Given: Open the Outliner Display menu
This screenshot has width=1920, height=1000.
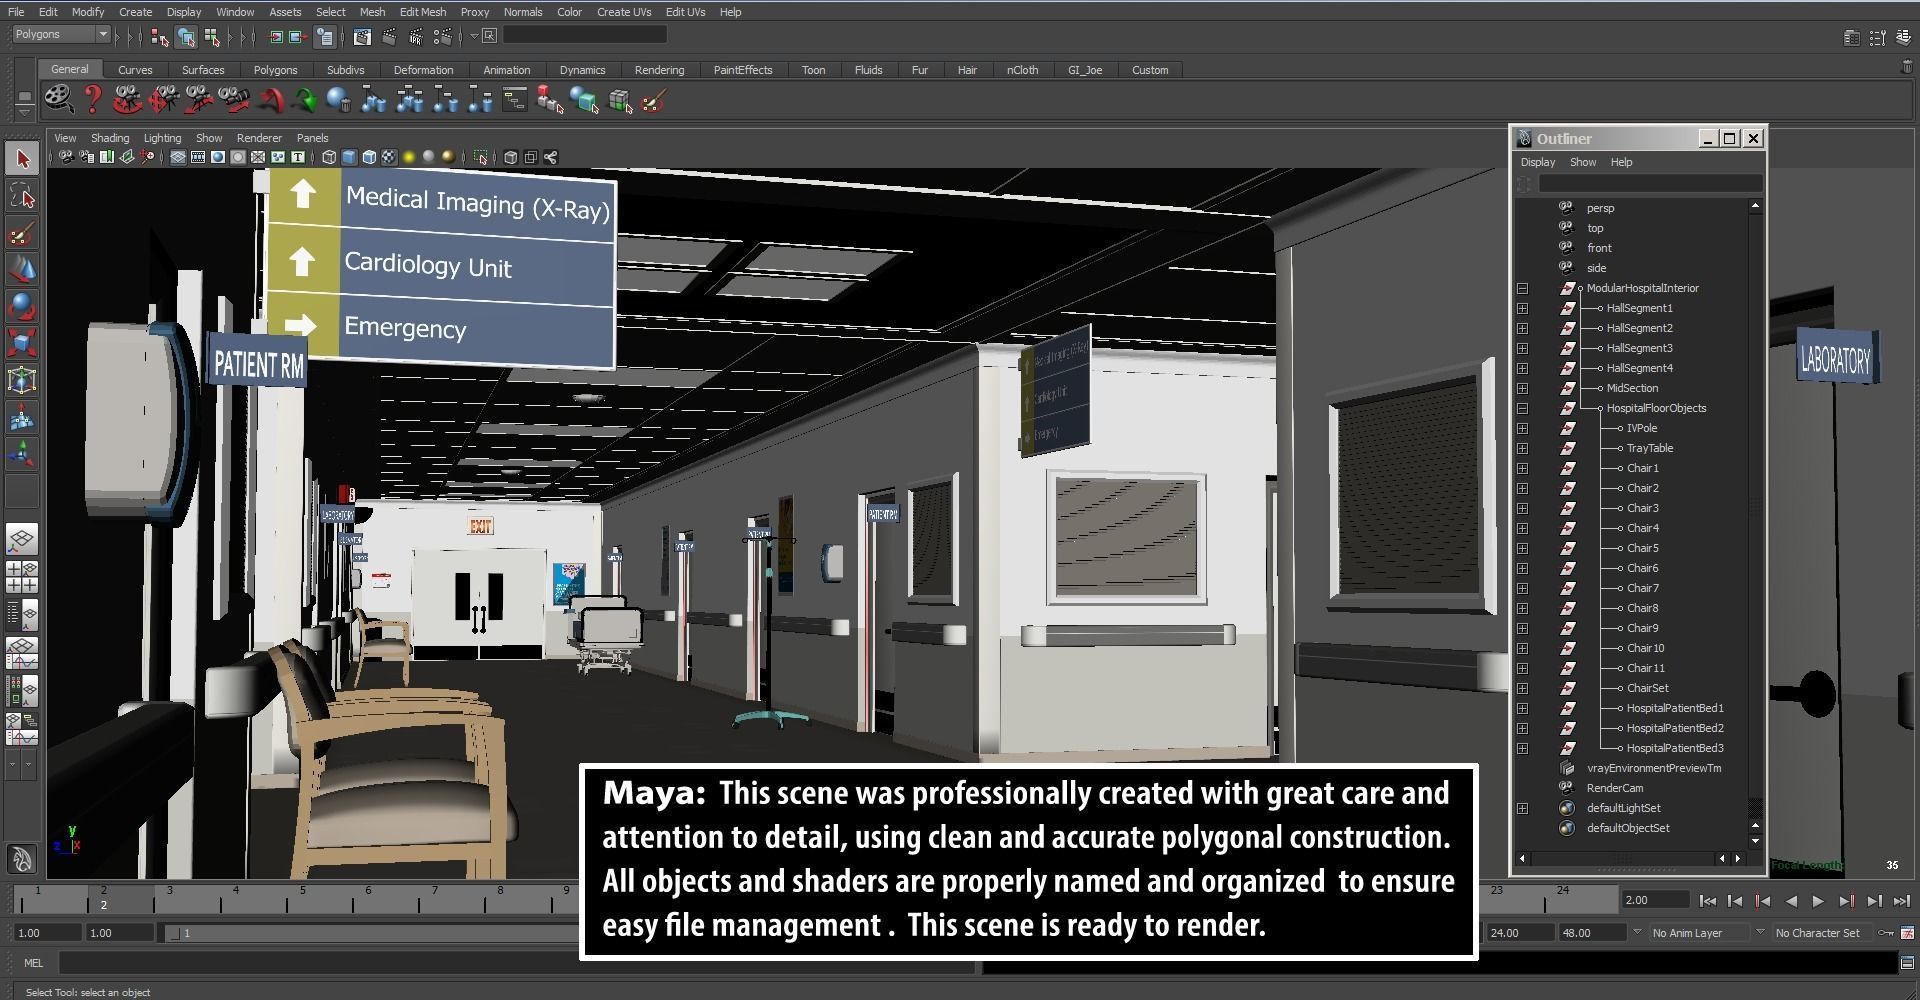Looking at the screenshot, I should (x=1537, y=162).
